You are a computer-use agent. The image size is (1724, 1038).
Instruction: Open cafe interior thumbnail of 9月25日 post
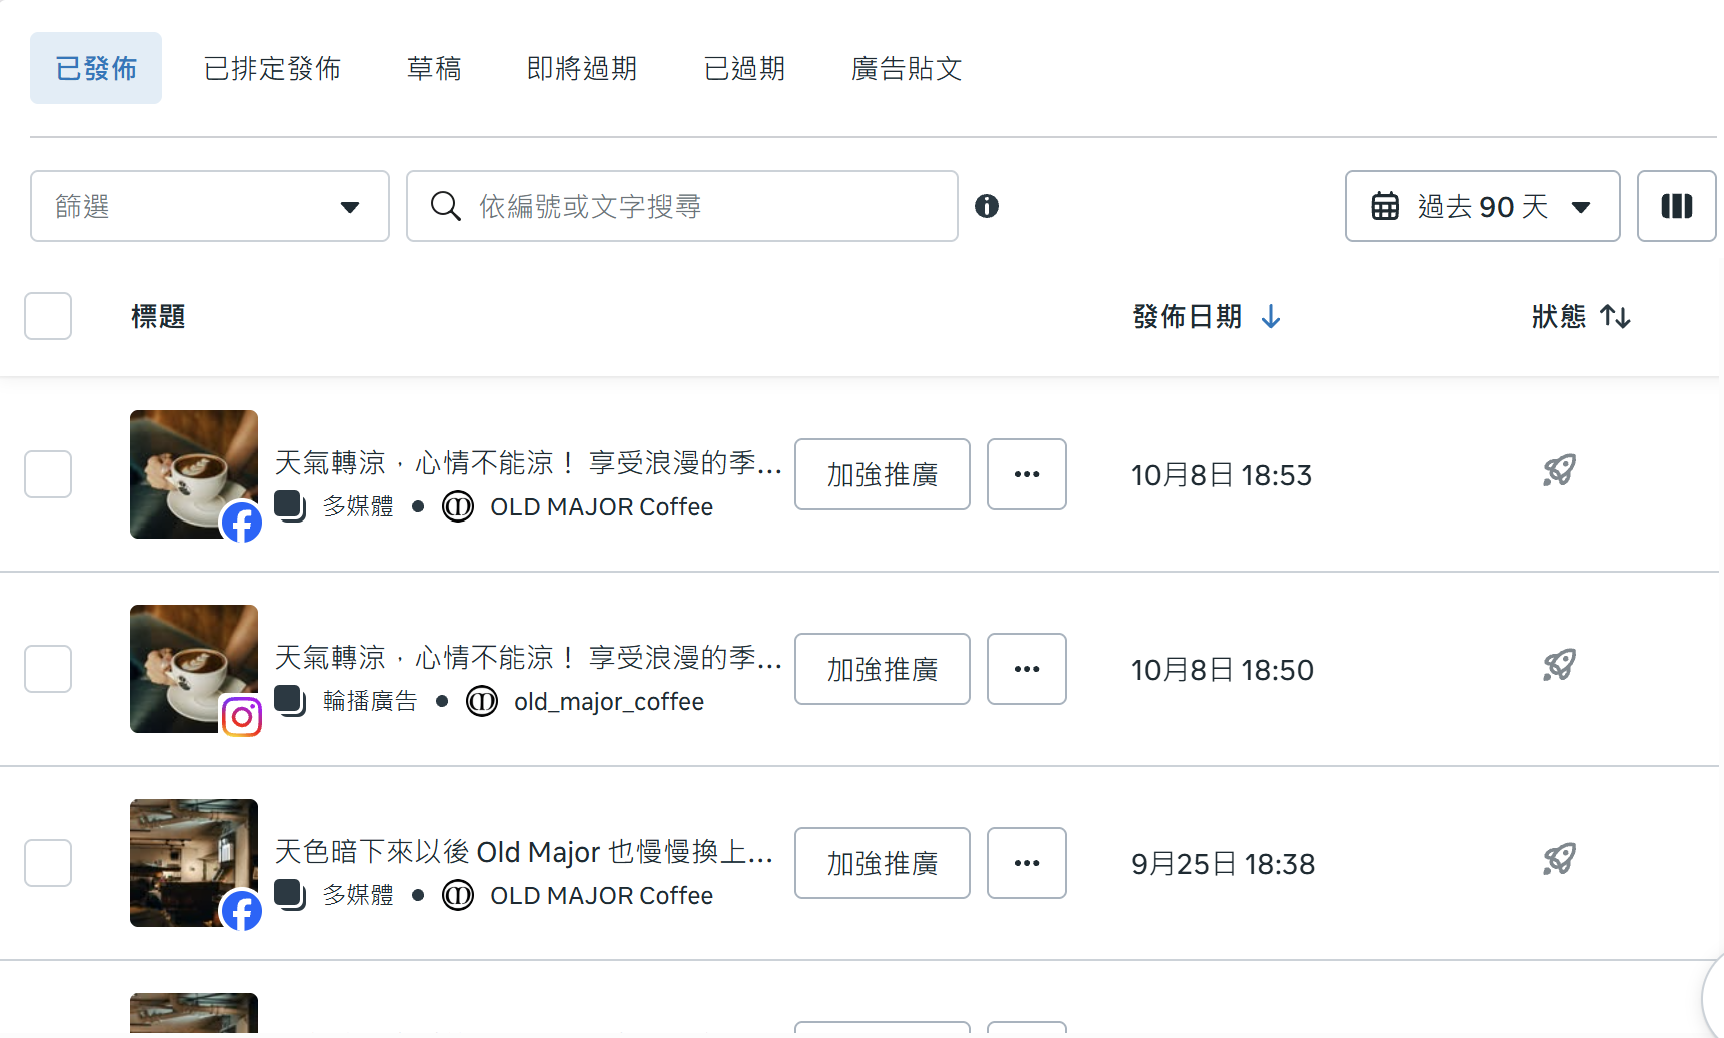[194, 863]
